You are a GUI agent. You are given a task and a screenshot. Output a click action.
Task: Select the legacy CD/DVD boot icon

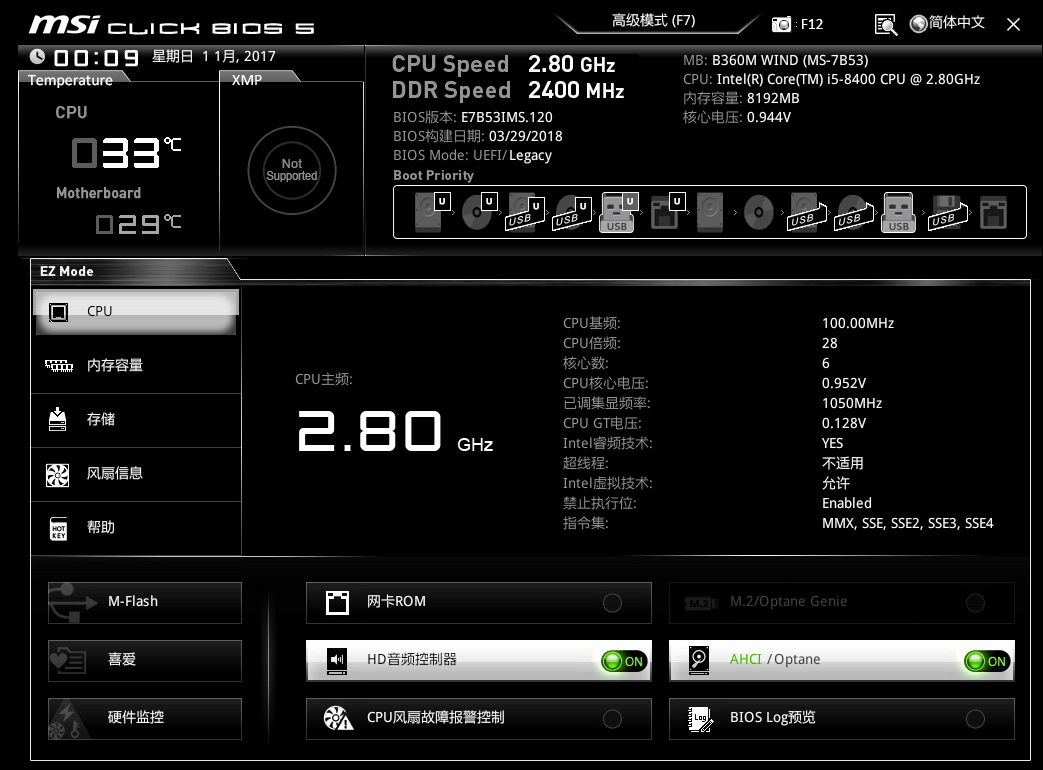758,213
